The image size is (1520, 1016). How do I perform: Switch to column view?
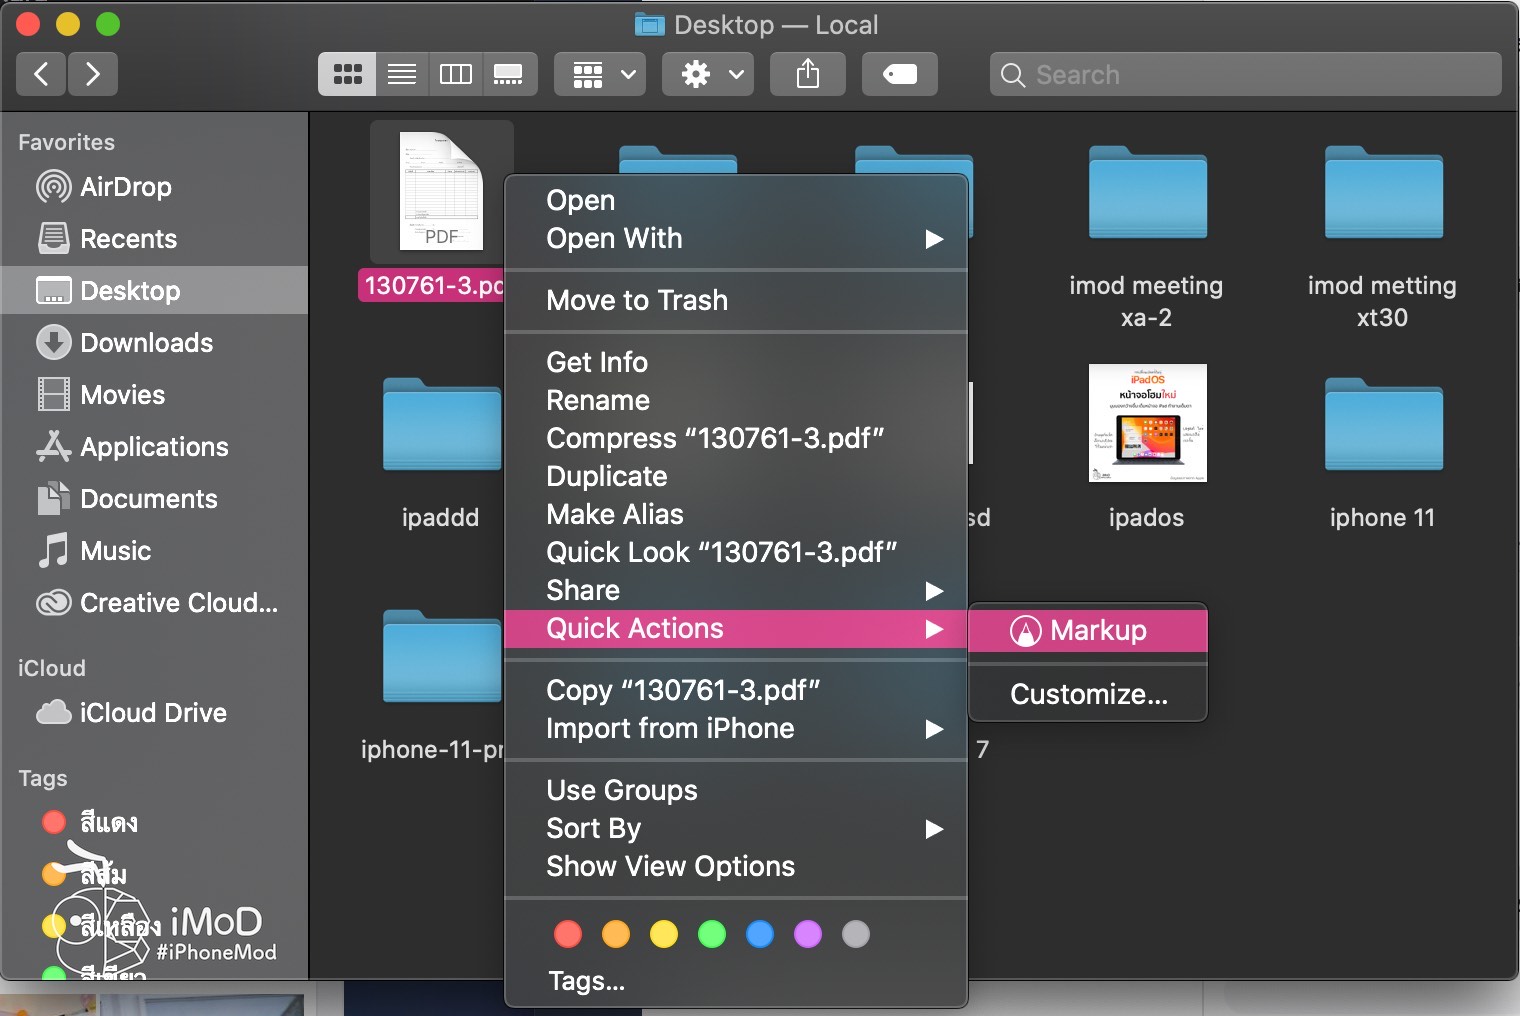455,73
